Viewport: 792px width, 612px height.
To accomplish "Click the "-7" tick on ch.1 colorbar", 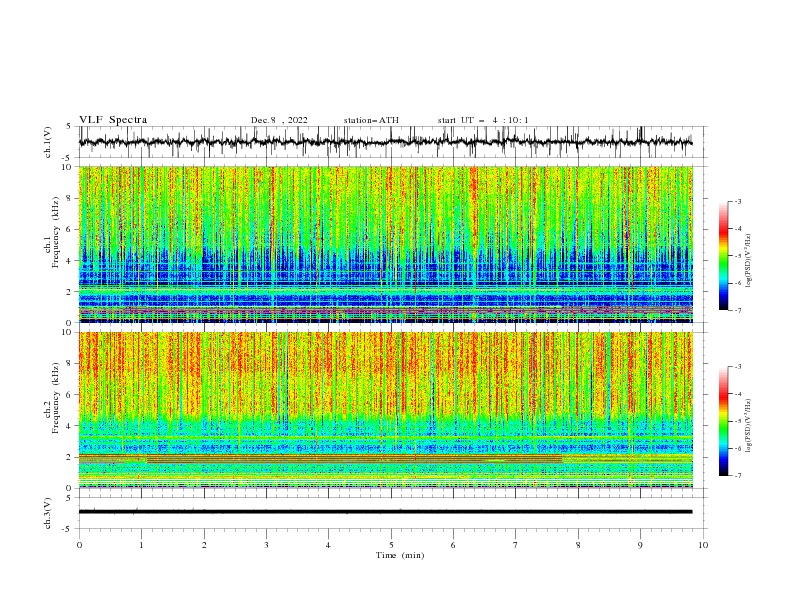I will pyautogui.click(x=737, y=310).
